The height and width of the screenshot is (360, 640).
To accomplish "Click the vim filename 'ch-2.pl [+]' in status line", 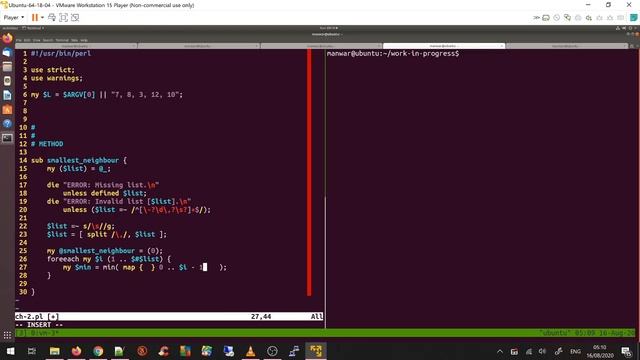I will click(37, 316).
